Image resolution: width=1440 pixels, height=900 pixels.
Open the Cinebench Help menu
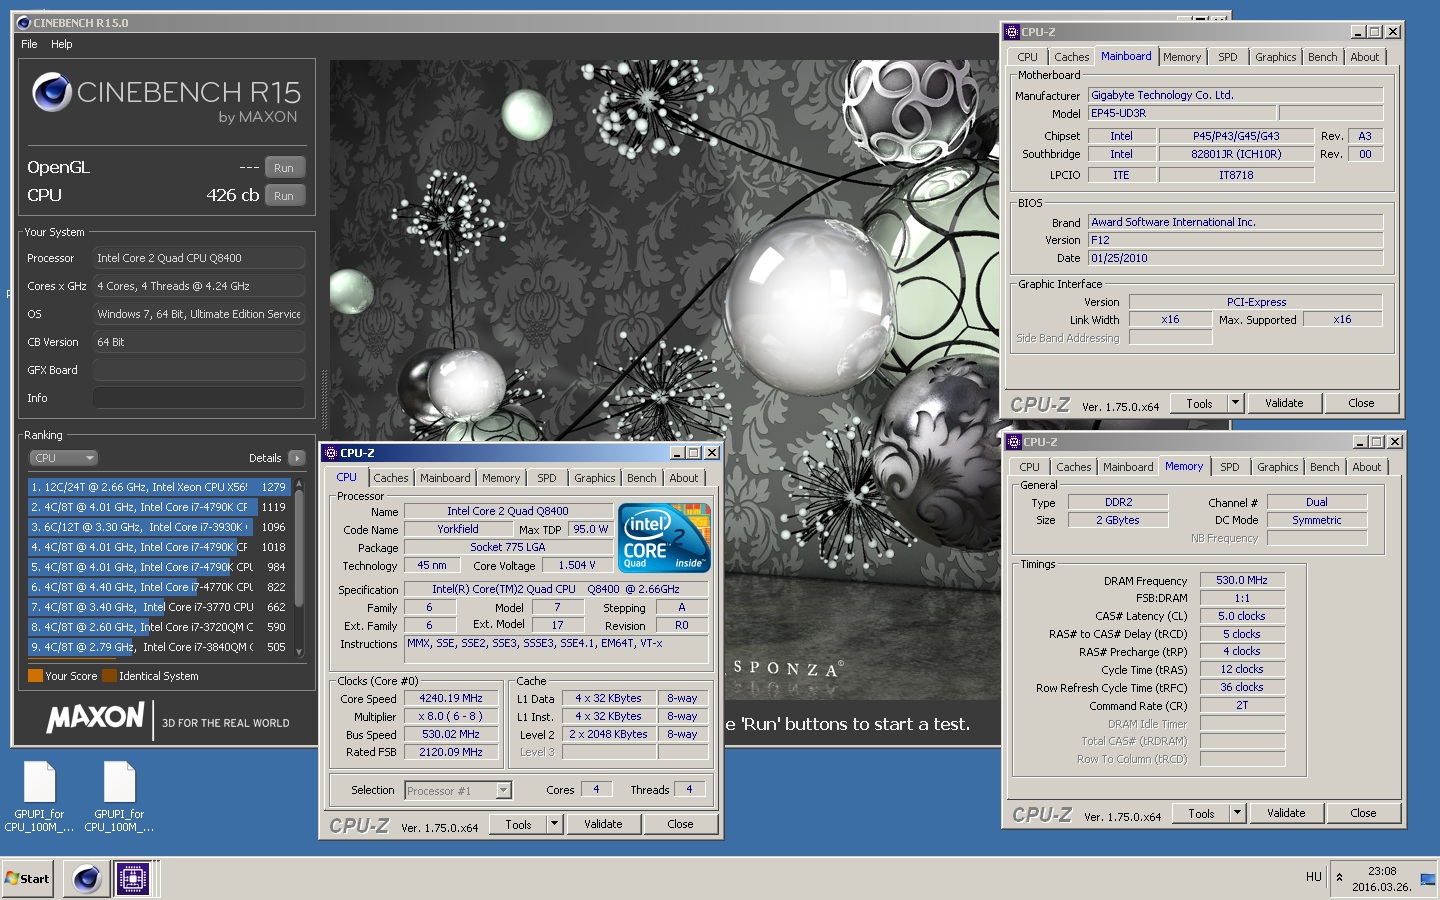[x=61, y=44]
